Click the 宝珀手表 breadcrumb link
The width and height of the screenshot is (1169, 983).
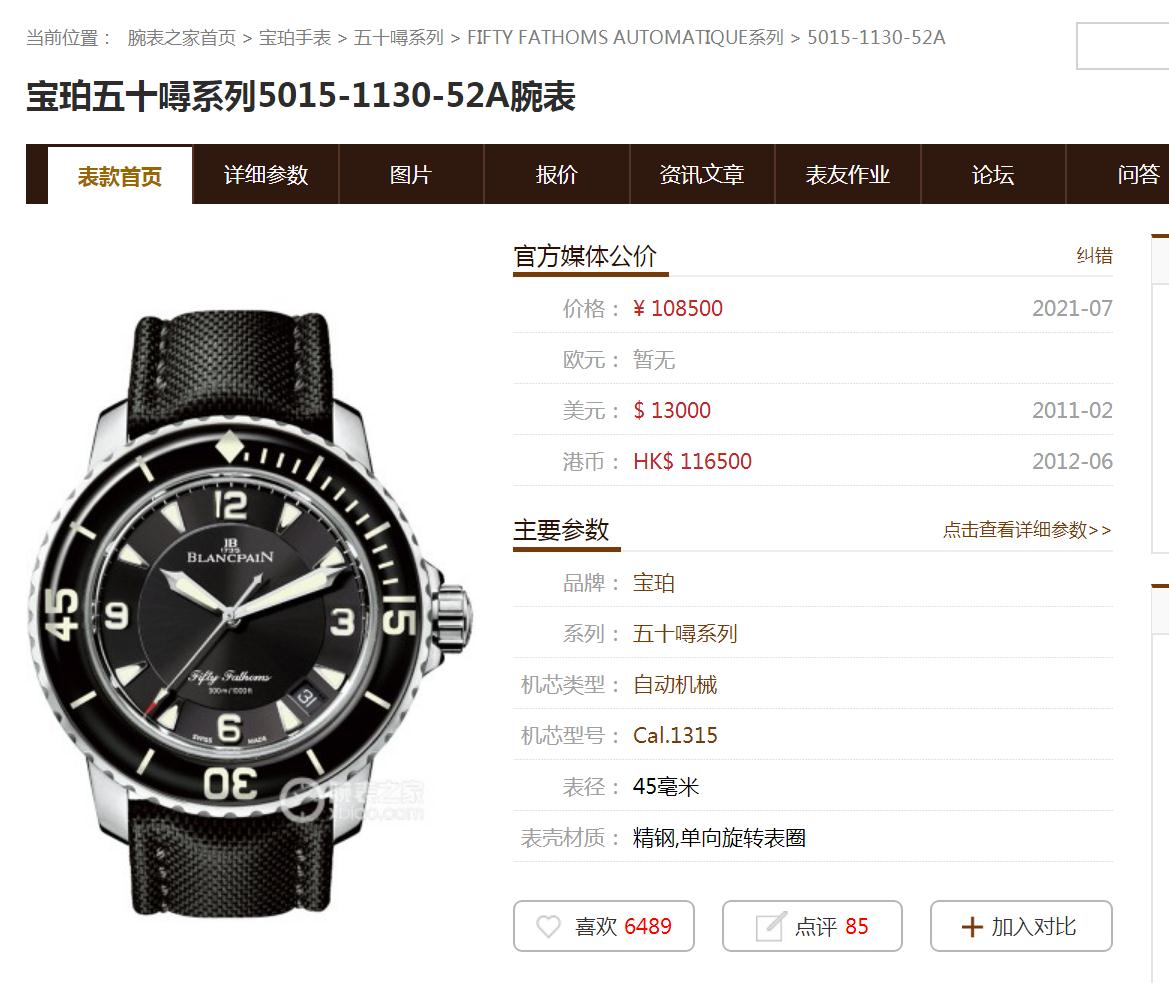pyautogui.click(x=294, y=37)
